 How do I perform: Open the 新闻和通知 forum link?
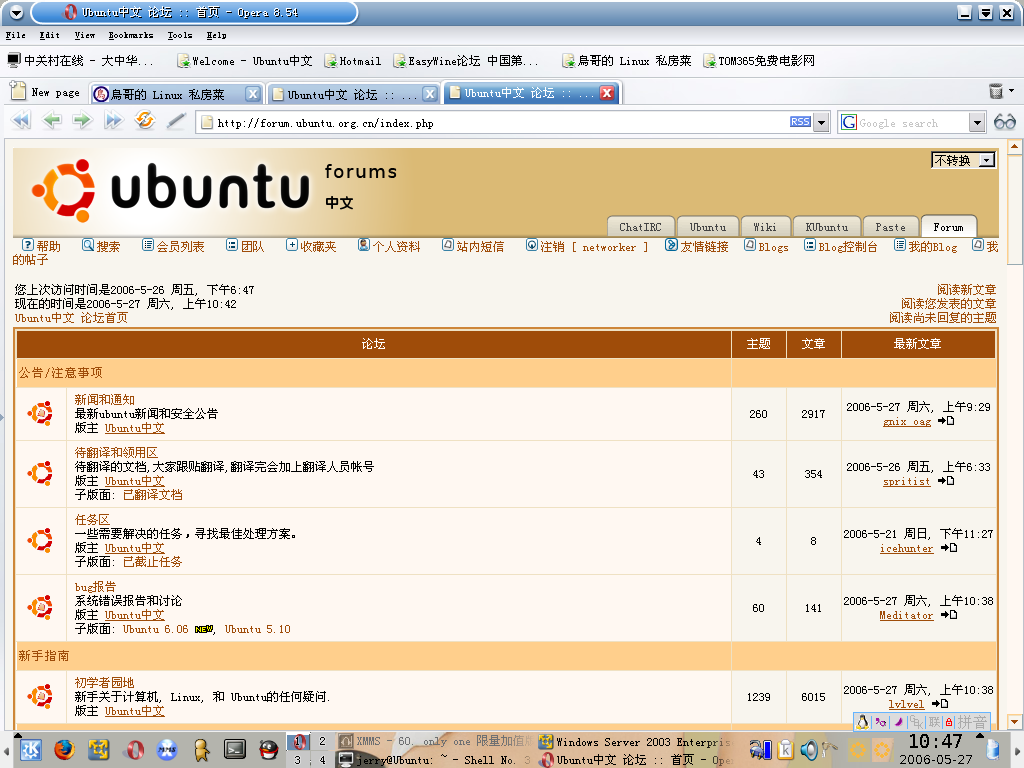pyautogui.click(x=104, y=399)
